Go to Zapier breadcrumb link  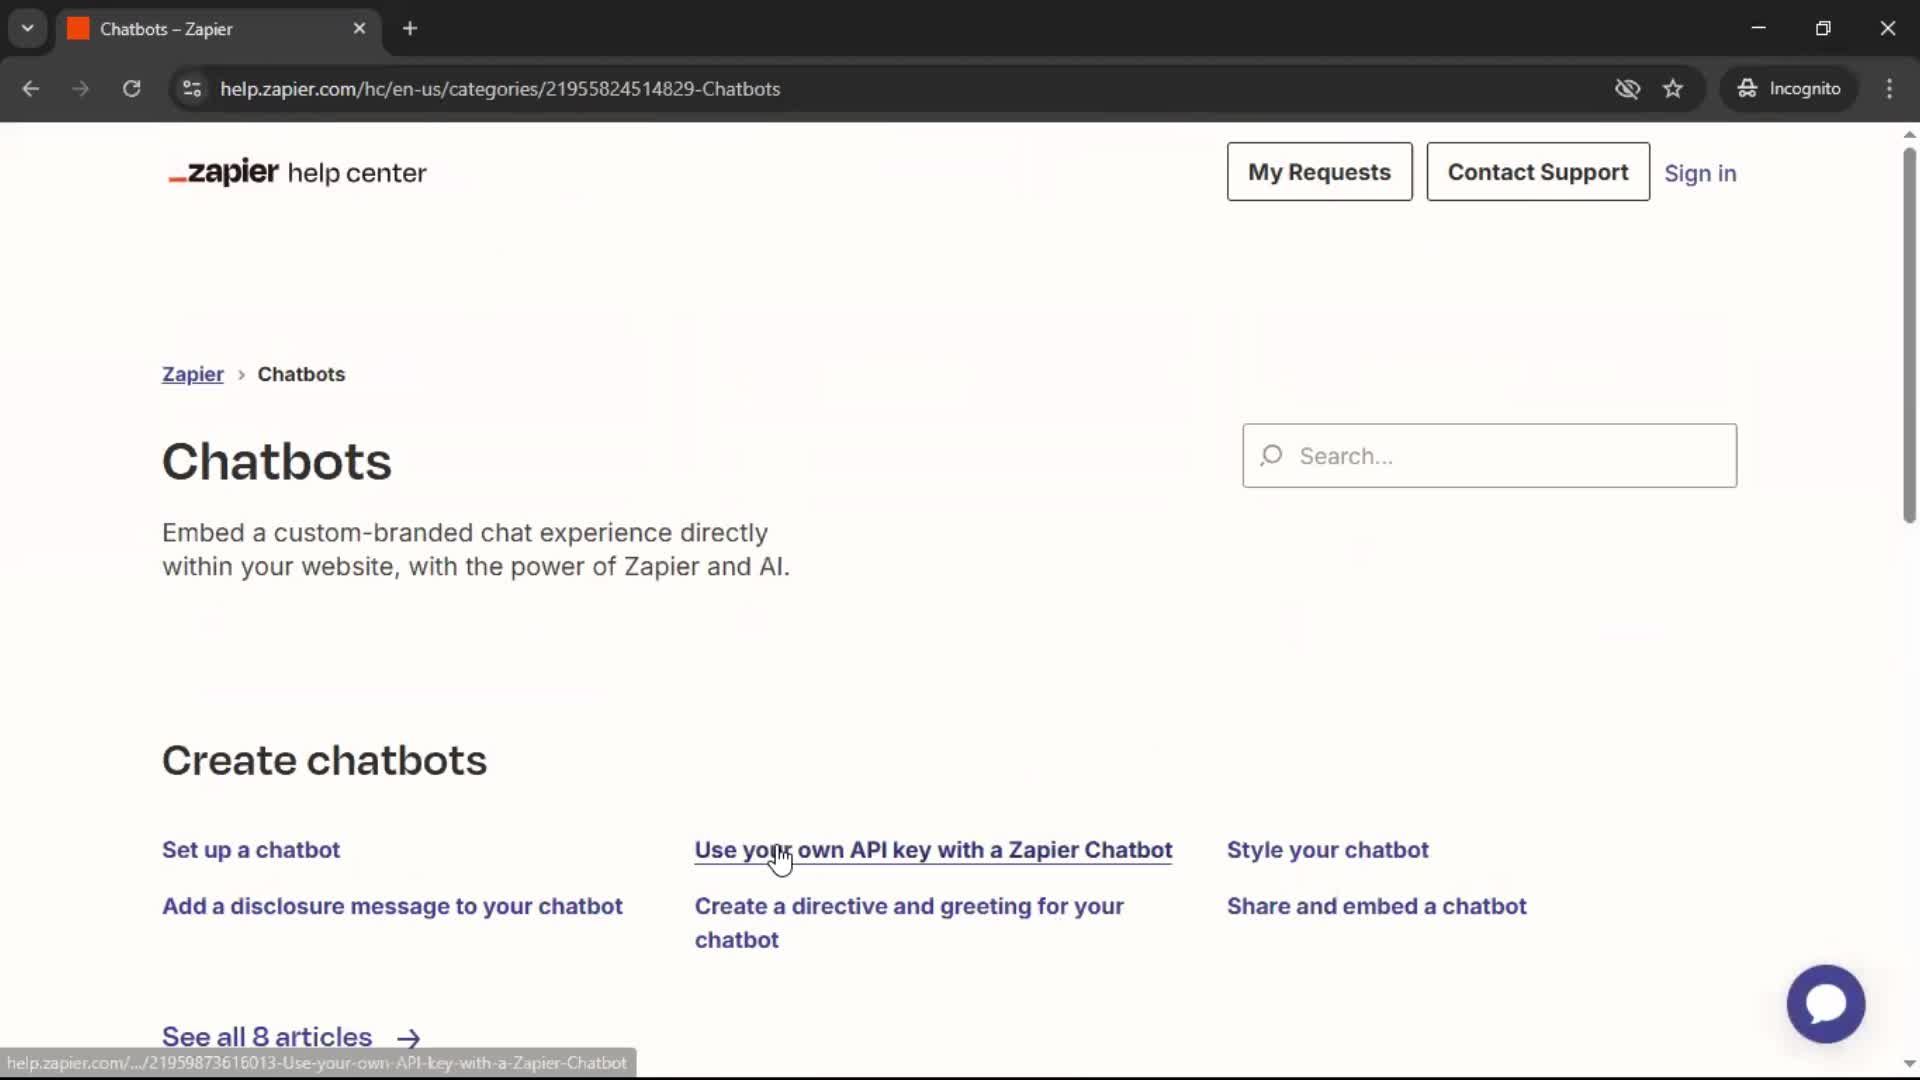[x=193, y=374]
